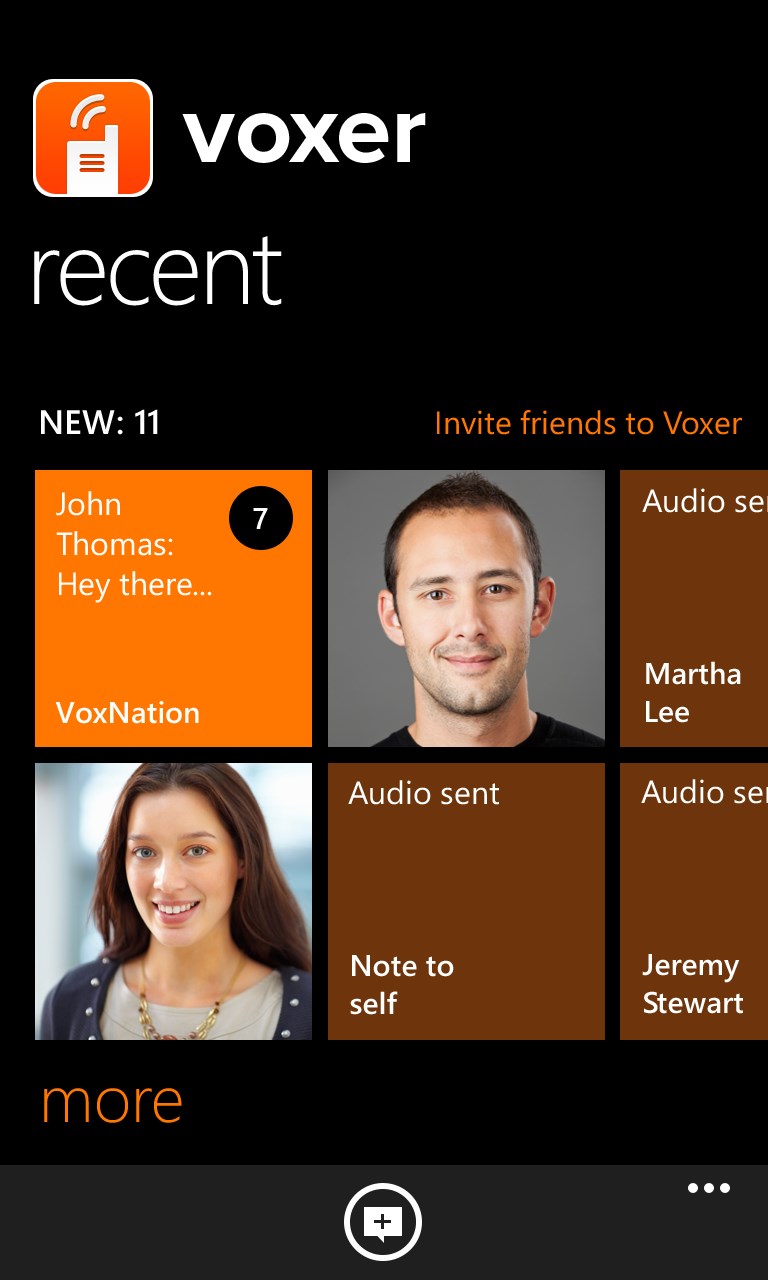Open the Note to self tile
This screenshot has width=768, height=1280.
(x=466, y=901)
